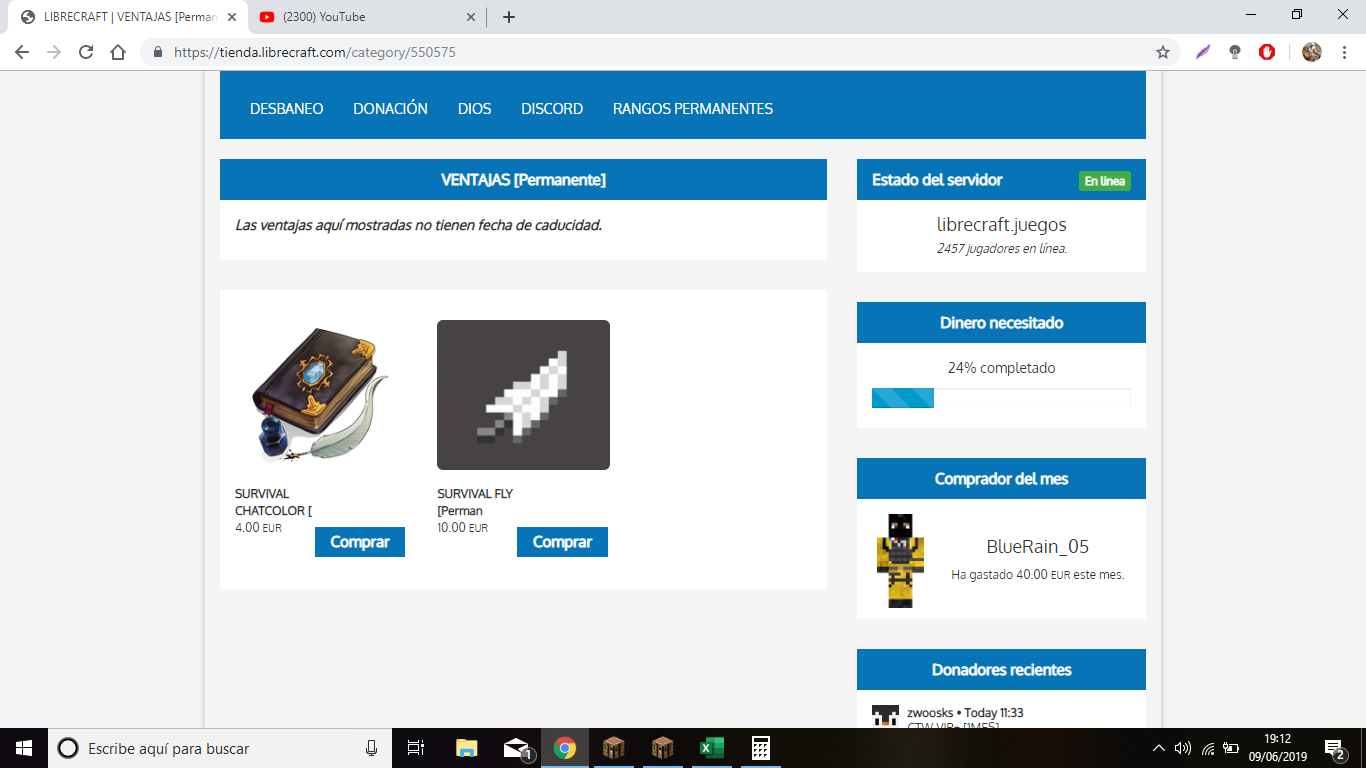Open the DESBANEO category
The image size is (1366, 768).
click(x=287, y=109)
